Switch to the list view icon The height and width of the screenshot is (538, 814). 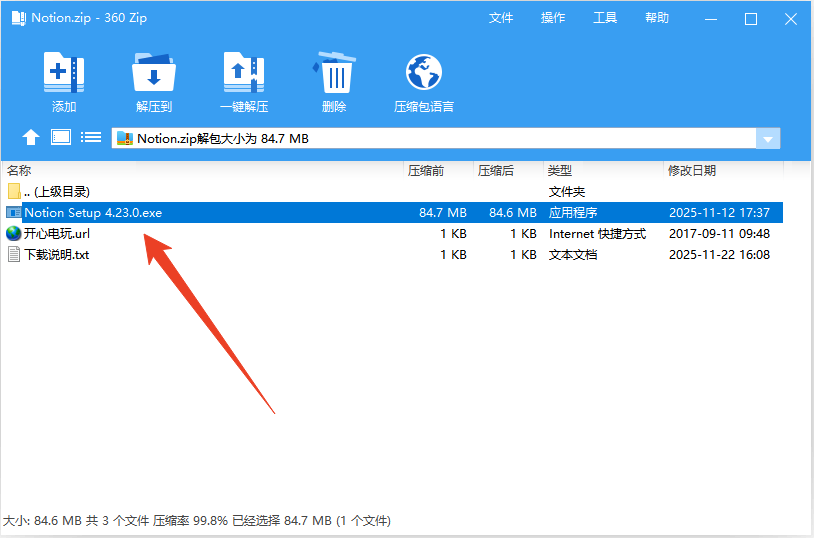(91, 137)
